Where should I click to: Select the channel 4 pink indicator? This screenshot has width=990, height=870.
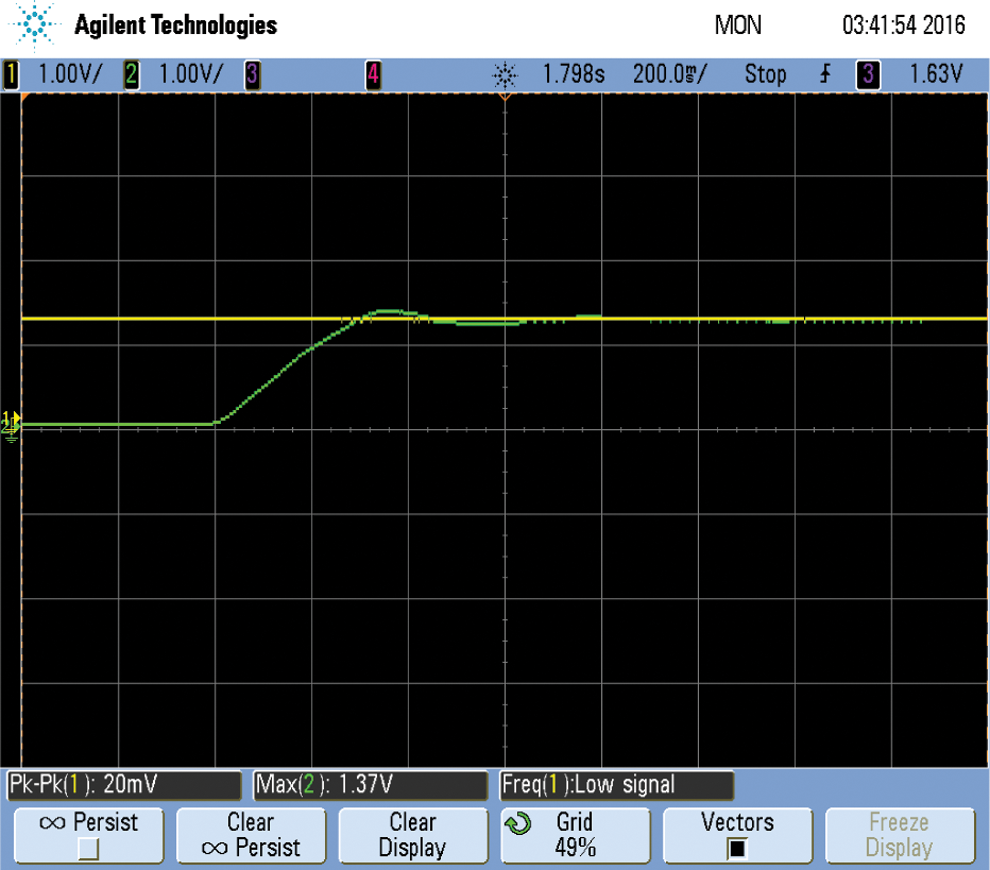point(372,74)
